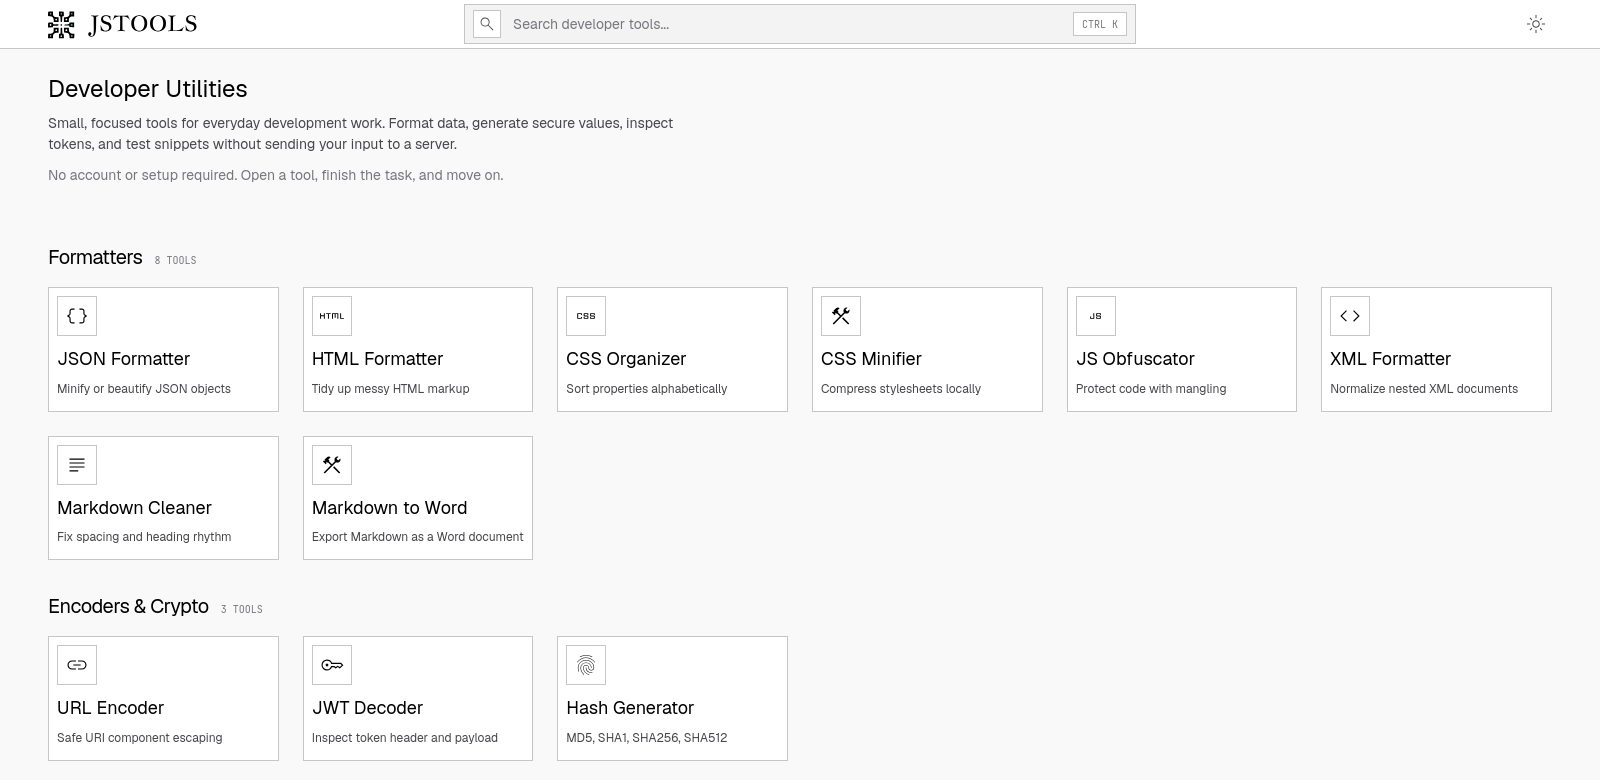Click the Encoders & Crypto section heading
This screenshot has width=1600, height=780.
pos(128,606)
